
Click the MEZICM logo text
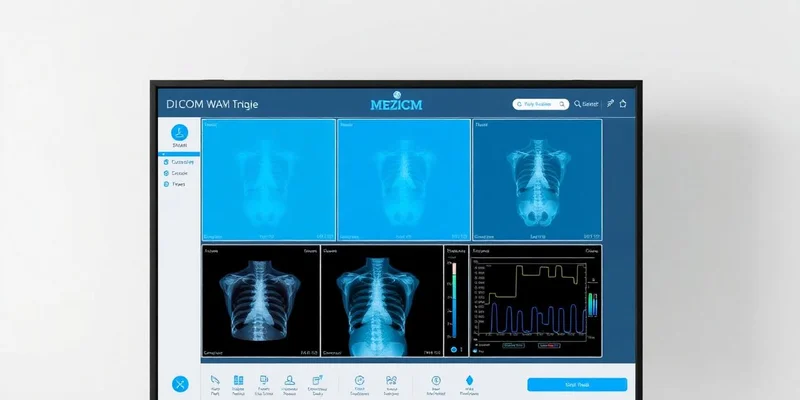(396, 105)
